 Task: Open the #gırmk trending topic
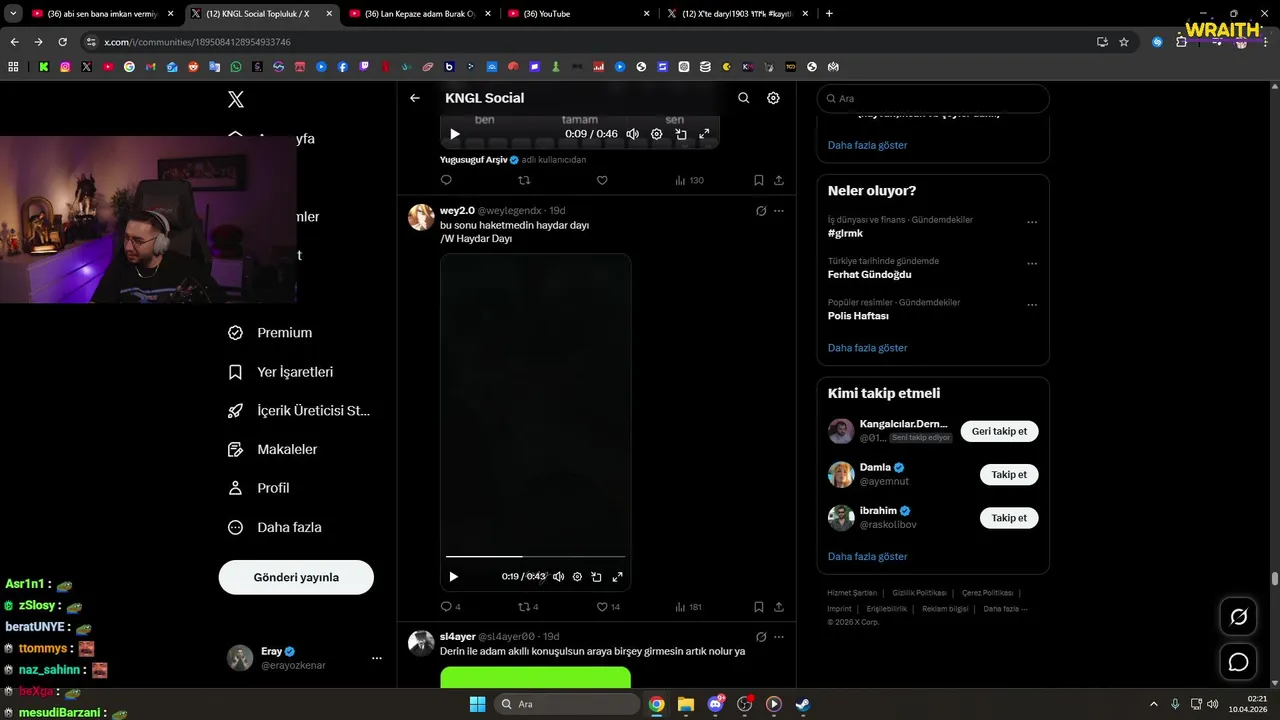(846, 233)
